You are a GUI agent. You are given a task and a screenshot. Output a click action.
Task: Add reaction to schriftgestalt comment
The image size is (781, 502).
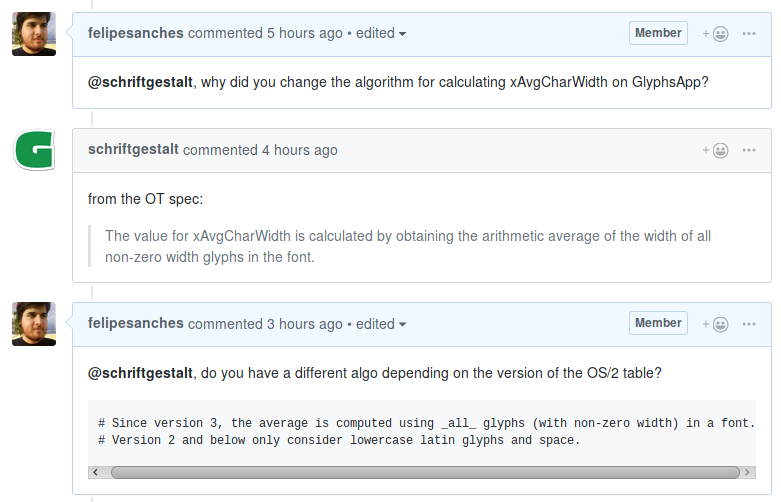click(715, 150)
